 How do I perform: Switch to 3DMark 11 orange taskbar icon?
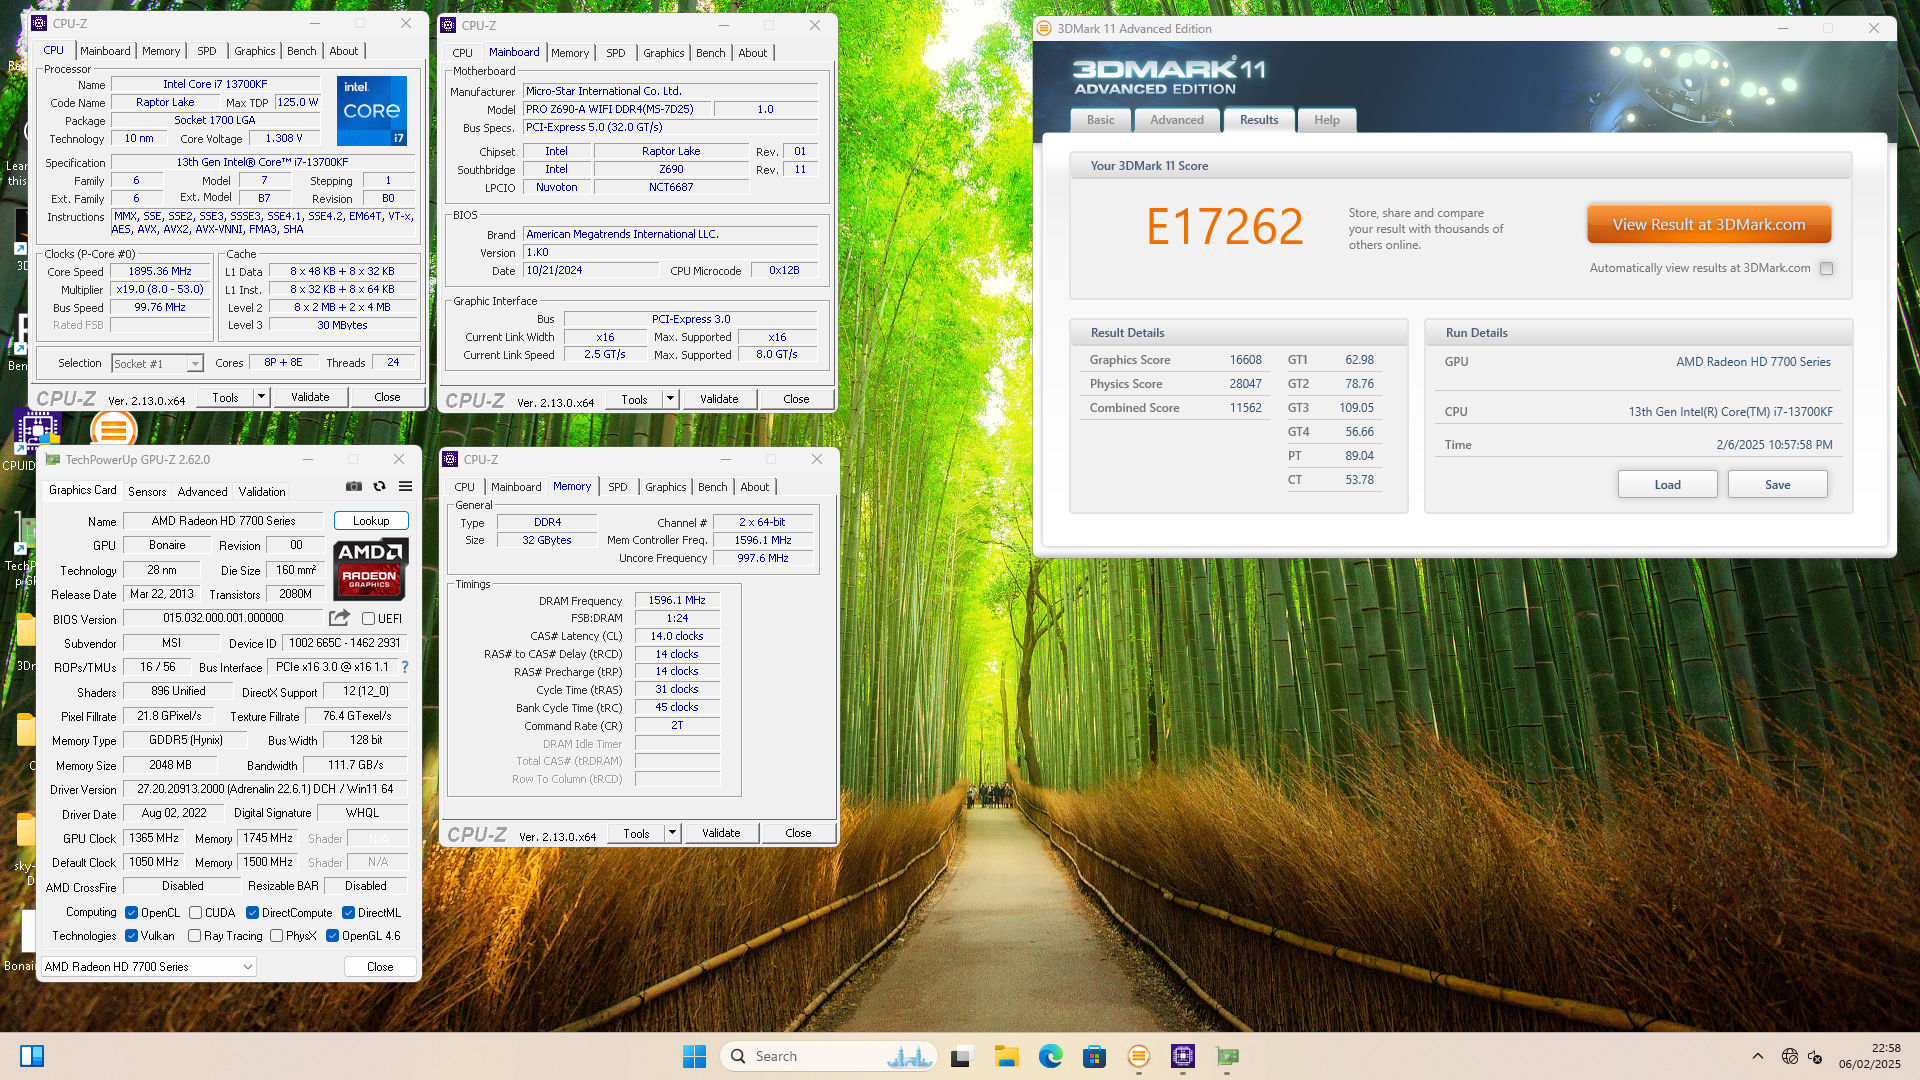[x=1138, y=1056]
